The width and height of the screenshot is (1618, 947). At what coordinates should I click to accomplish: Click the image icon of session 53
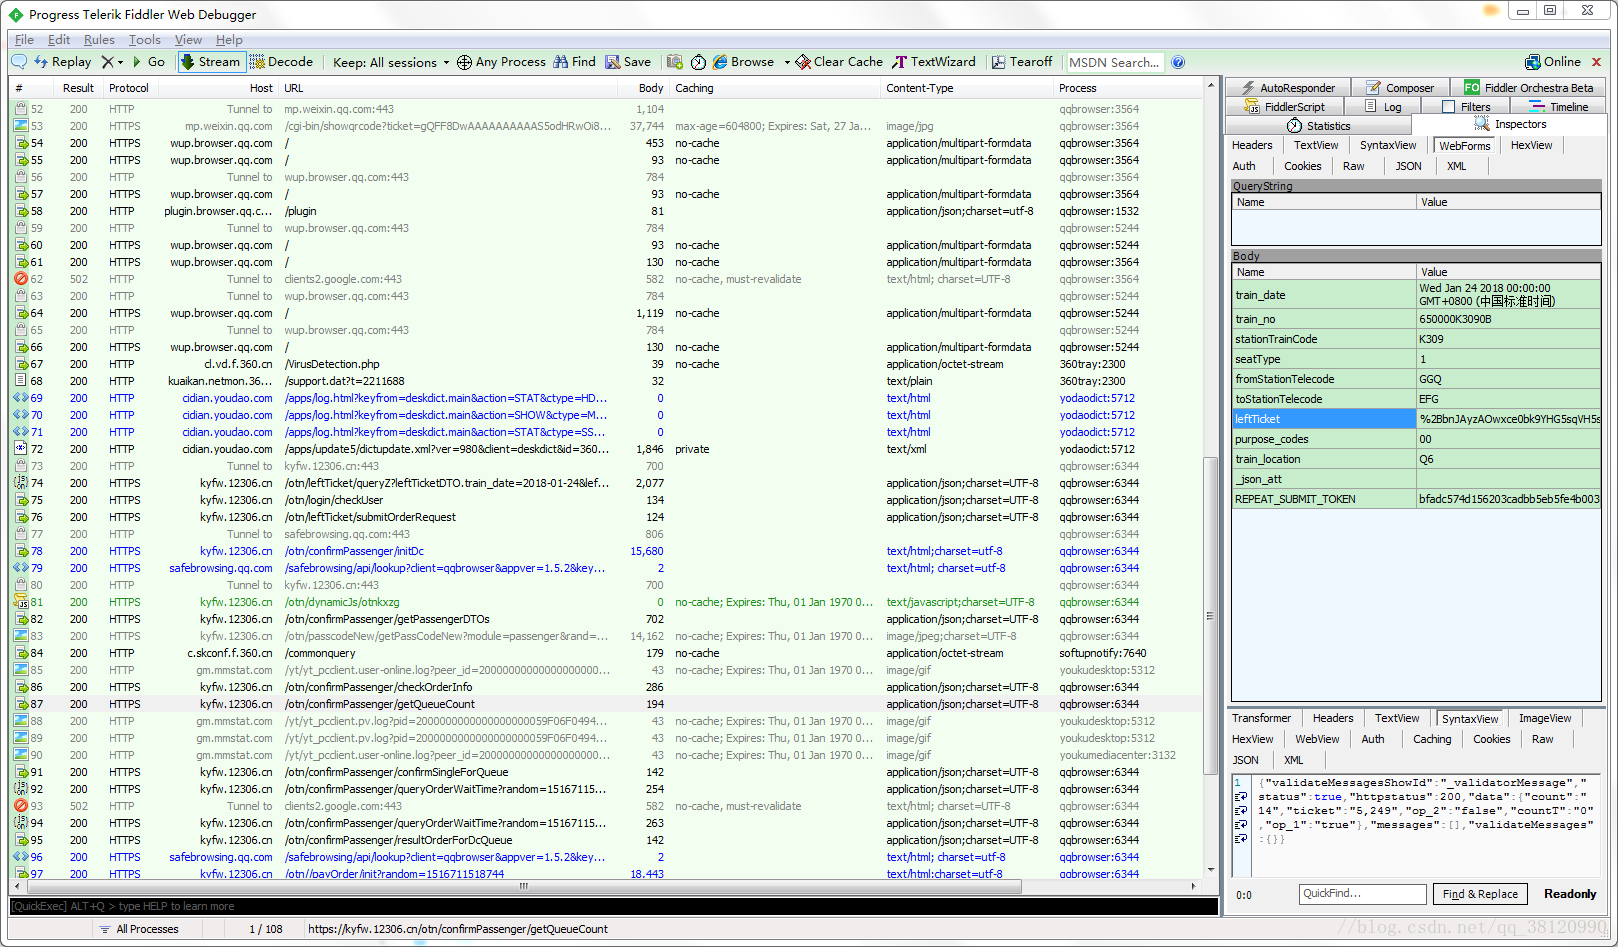[20, 127]
